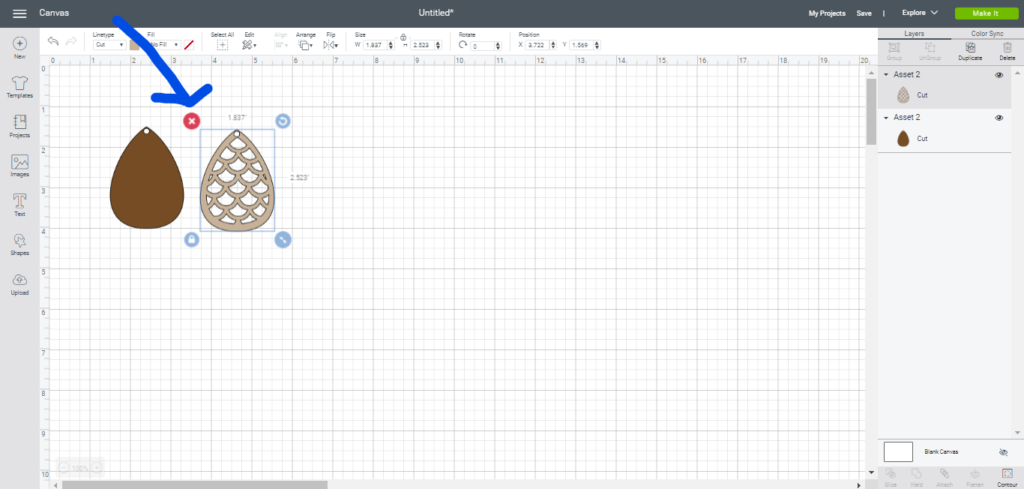
Task: Click the Select All icon
Action: [x=222, y=45]
